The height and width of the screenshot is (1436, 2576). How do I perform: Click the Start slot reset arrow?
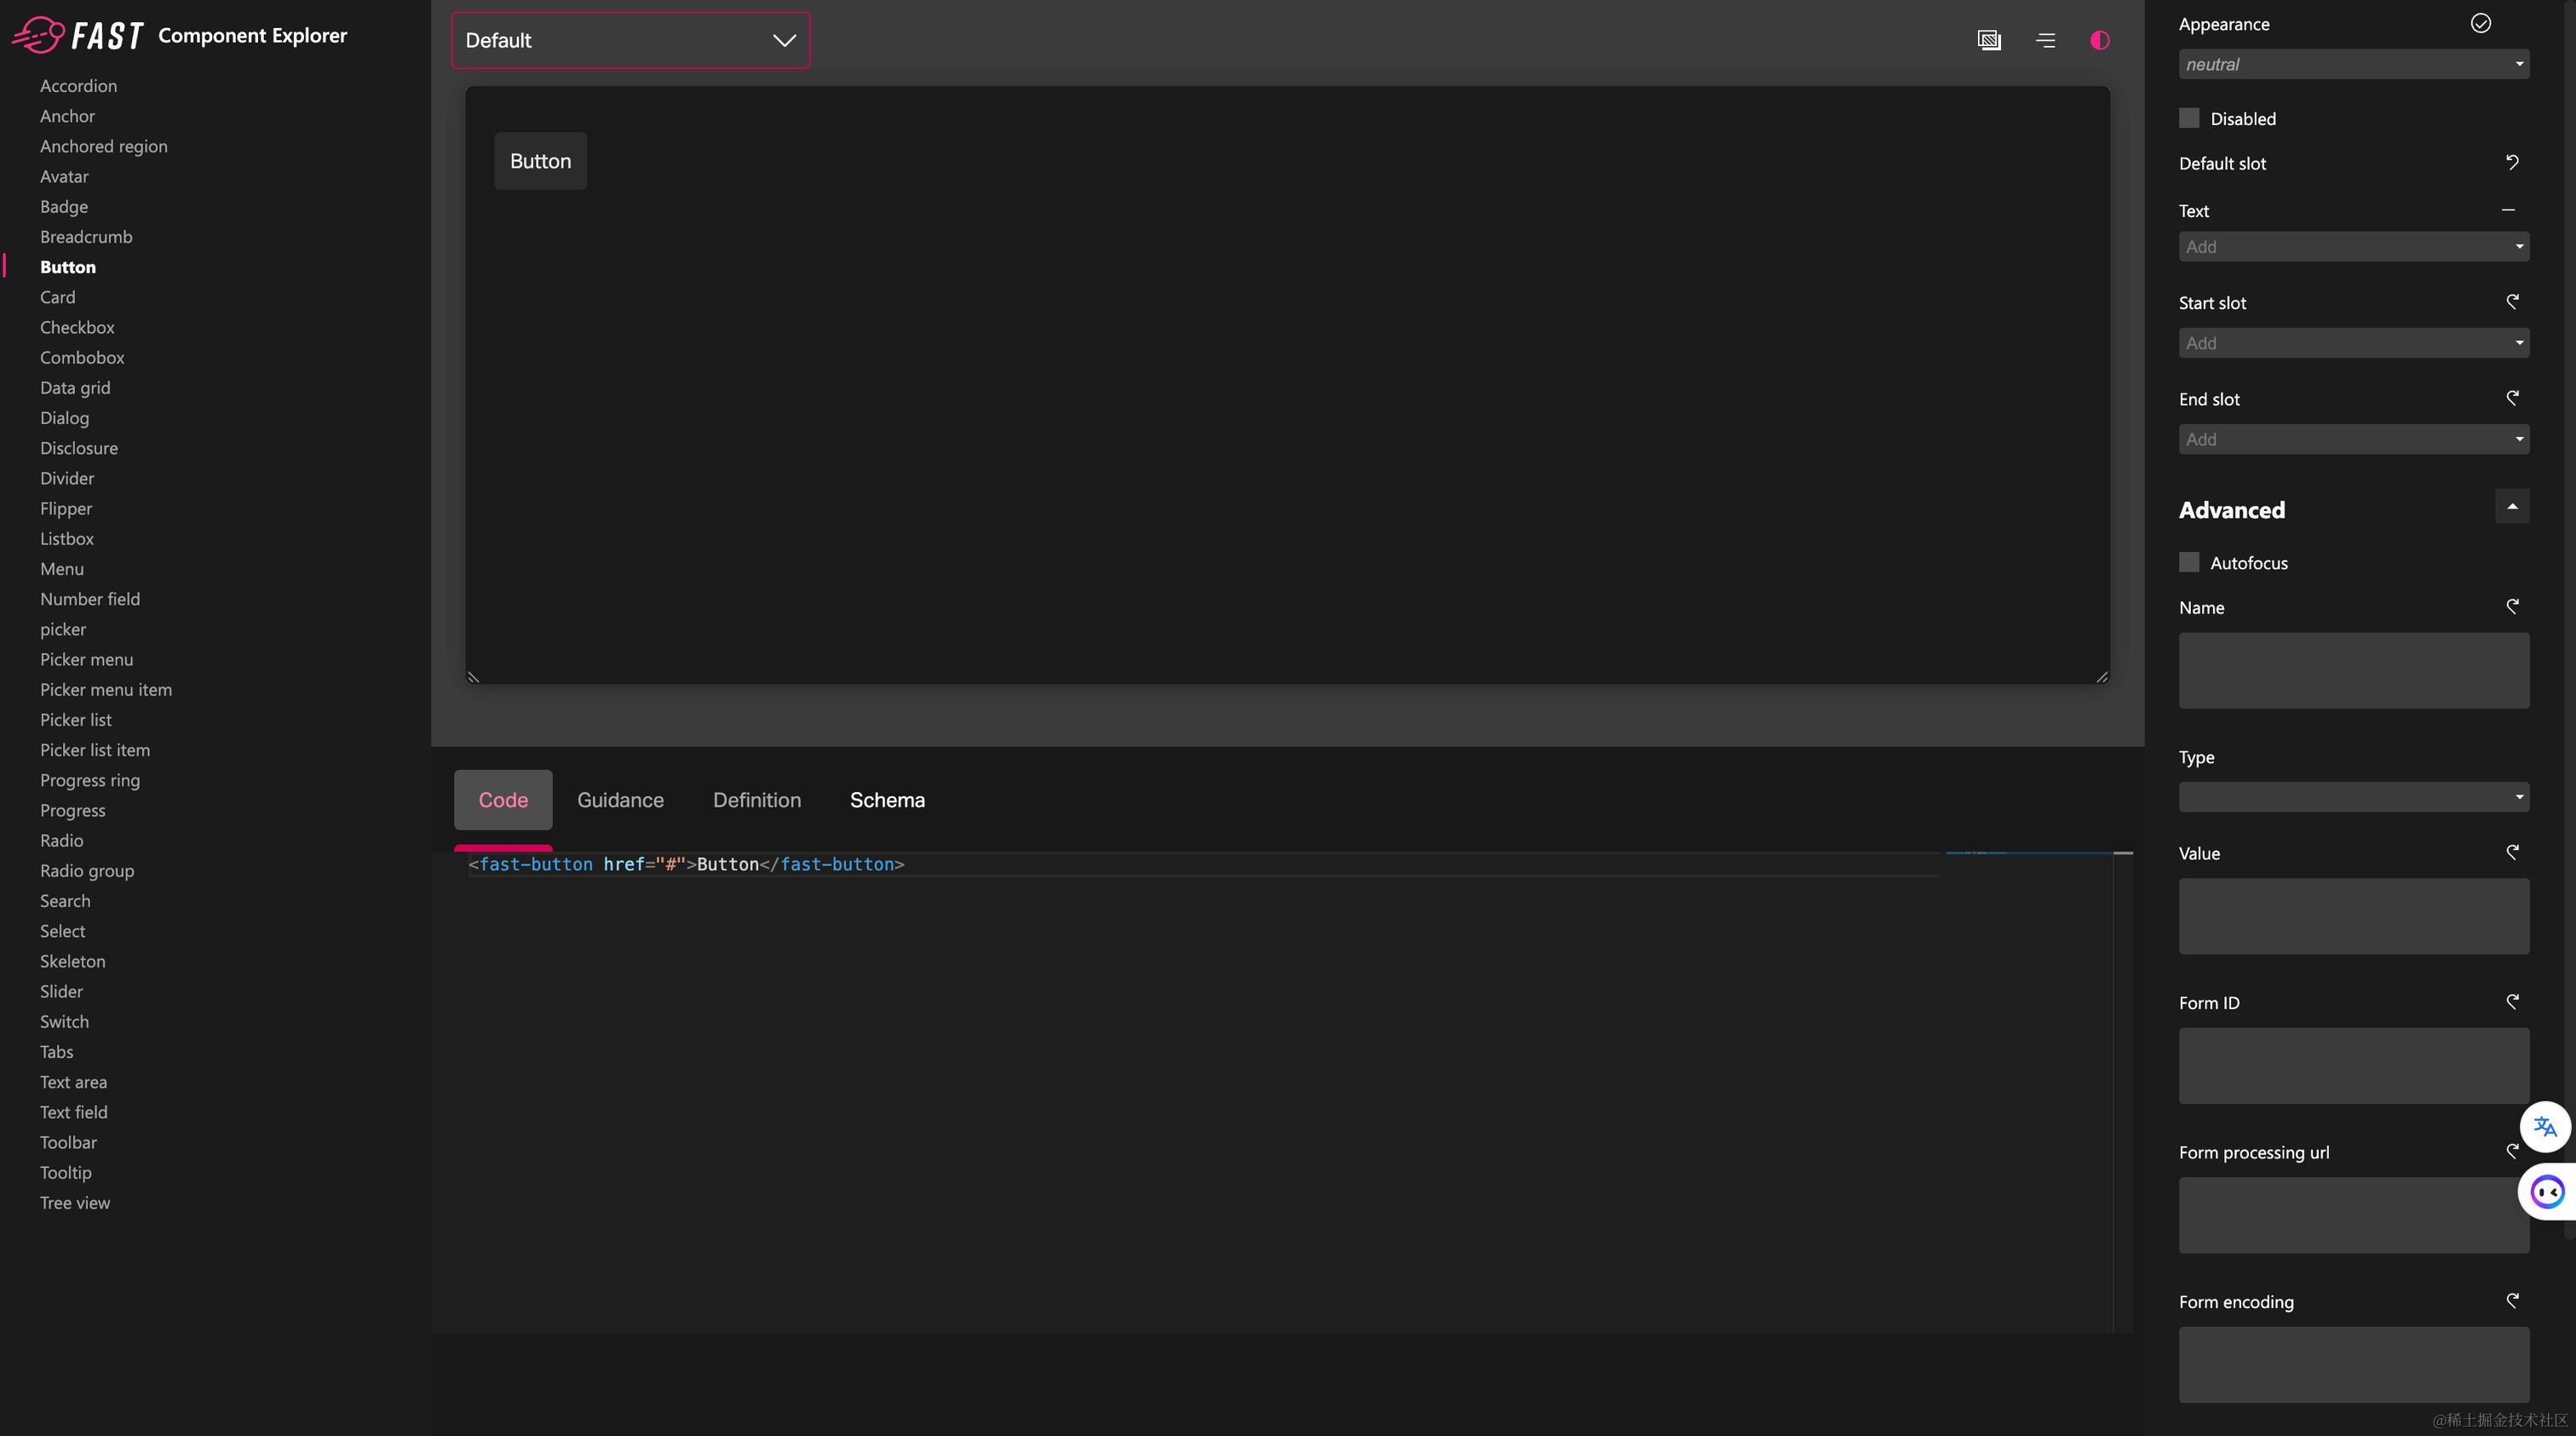click(2511, 302)
